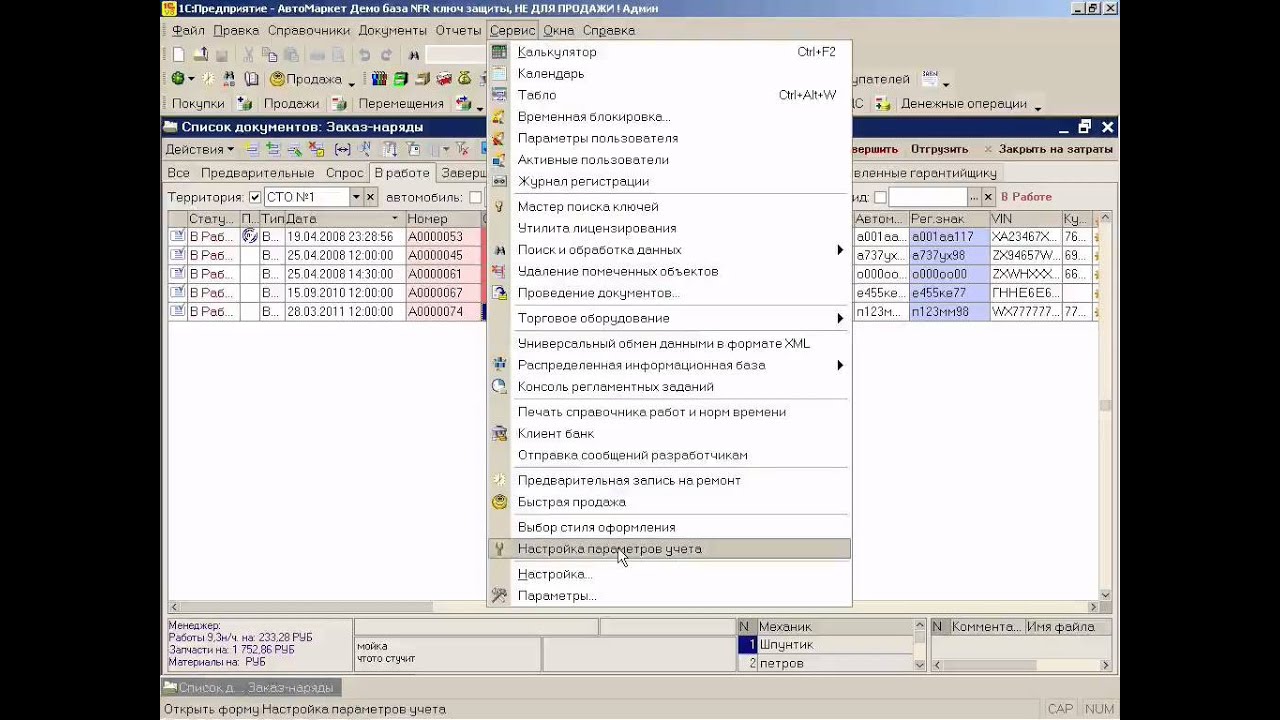
Task: Select Активные пользователи menu entry
Action: (669, 160)
